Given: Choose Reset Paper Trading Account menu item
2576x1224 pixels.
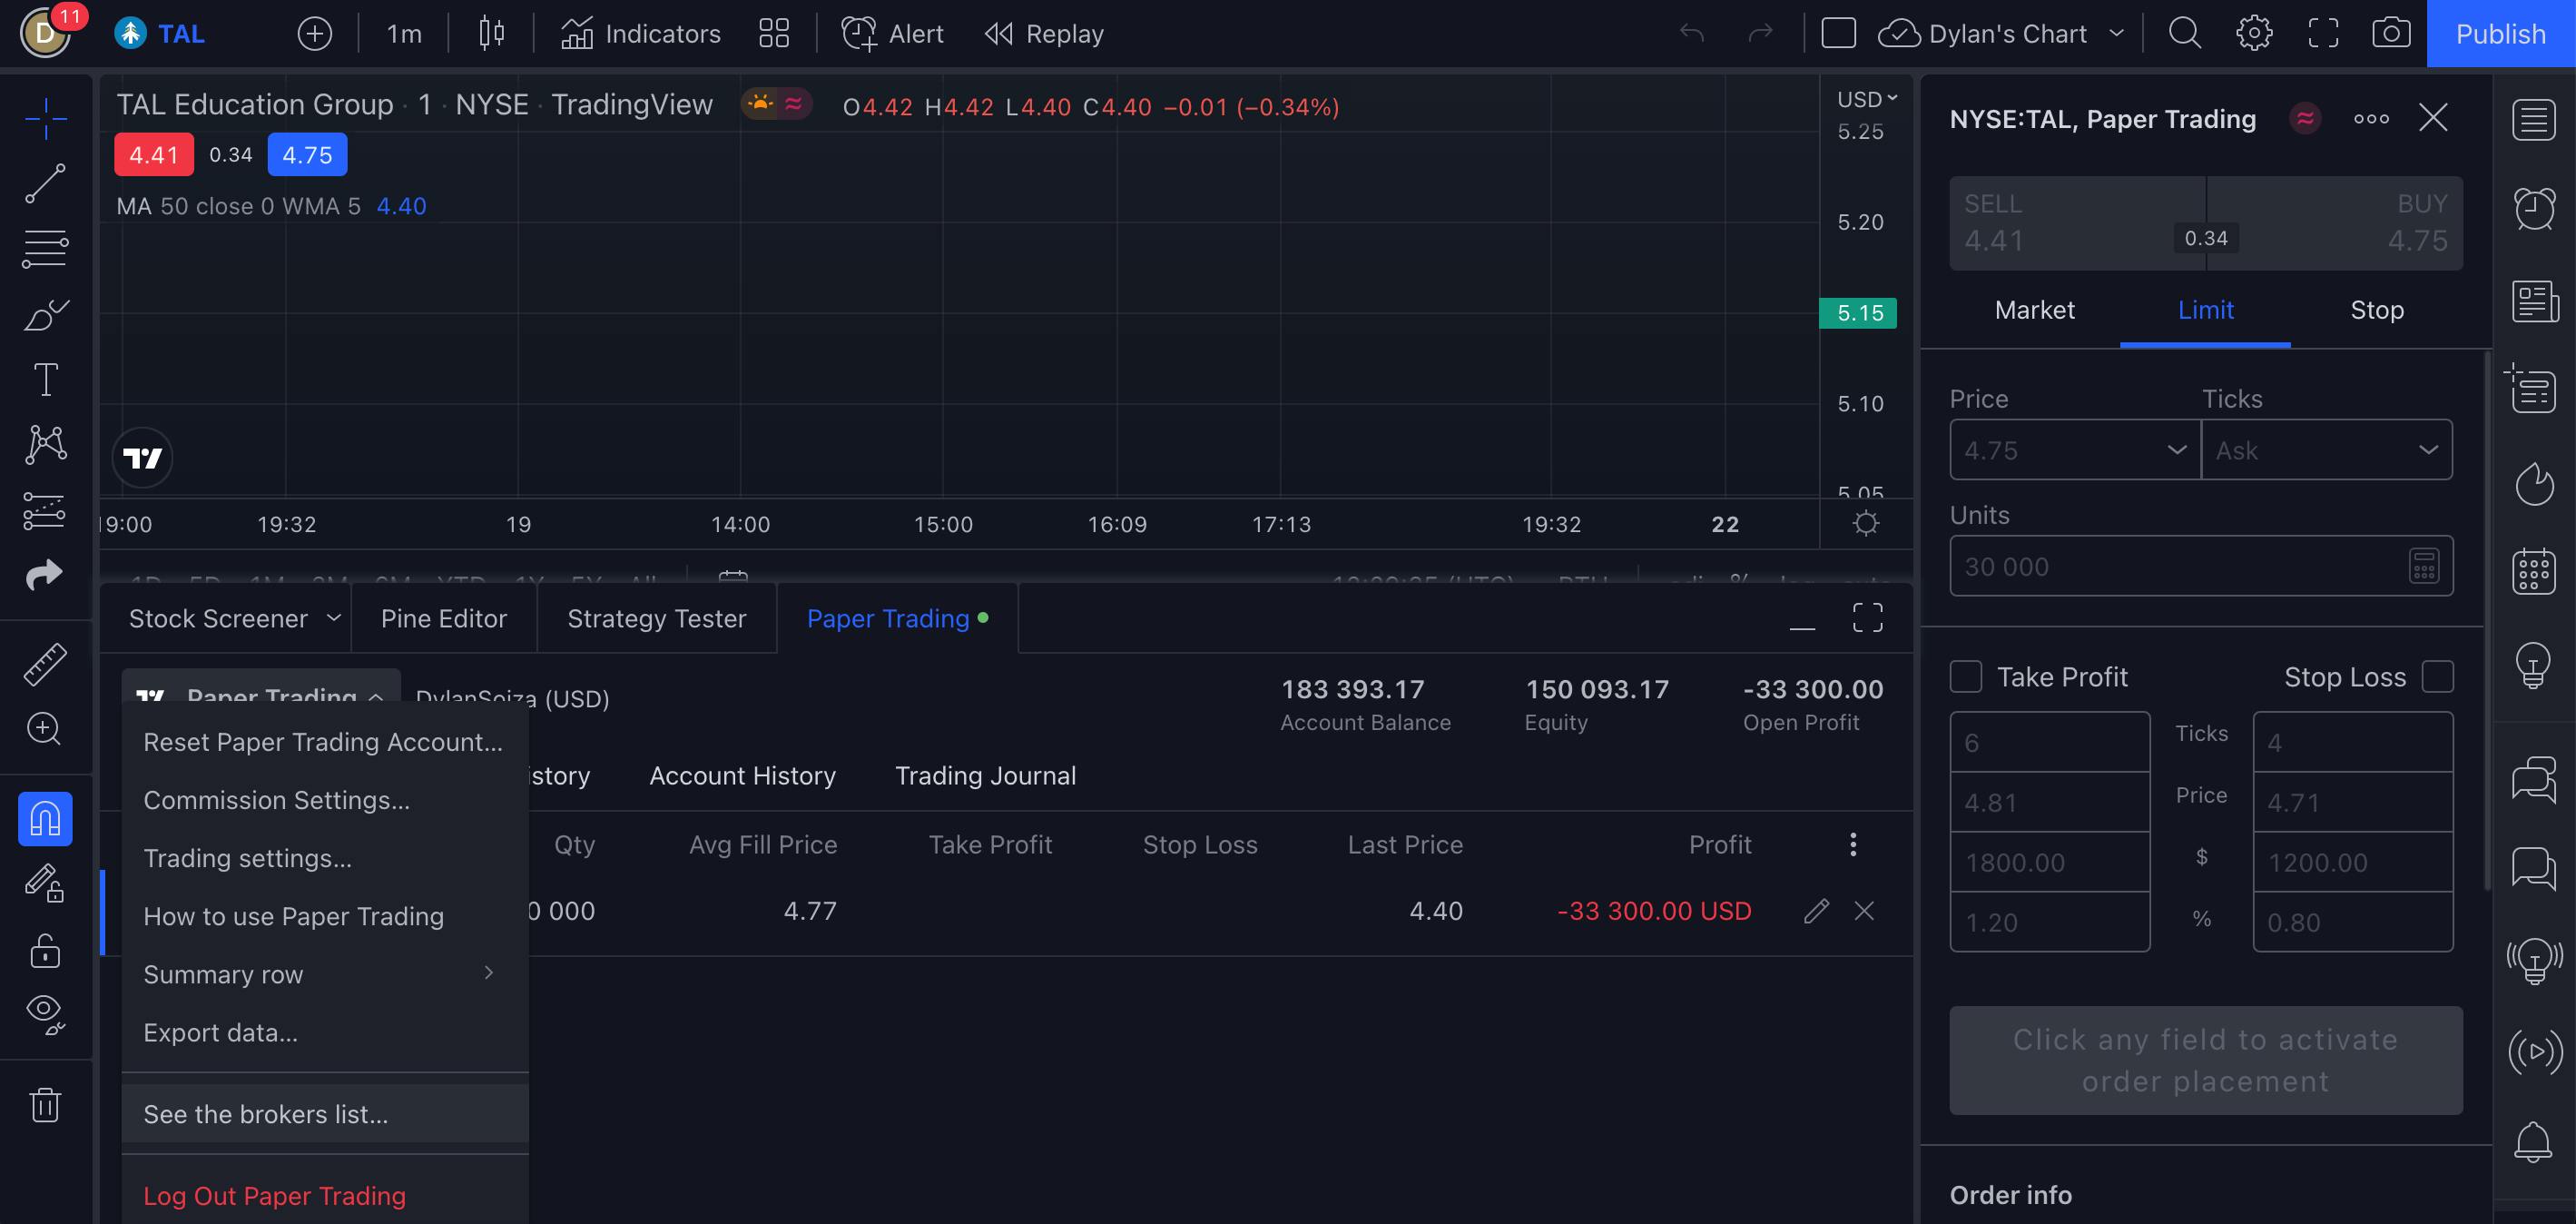Looking at the screenshot, I should [325, 742].
